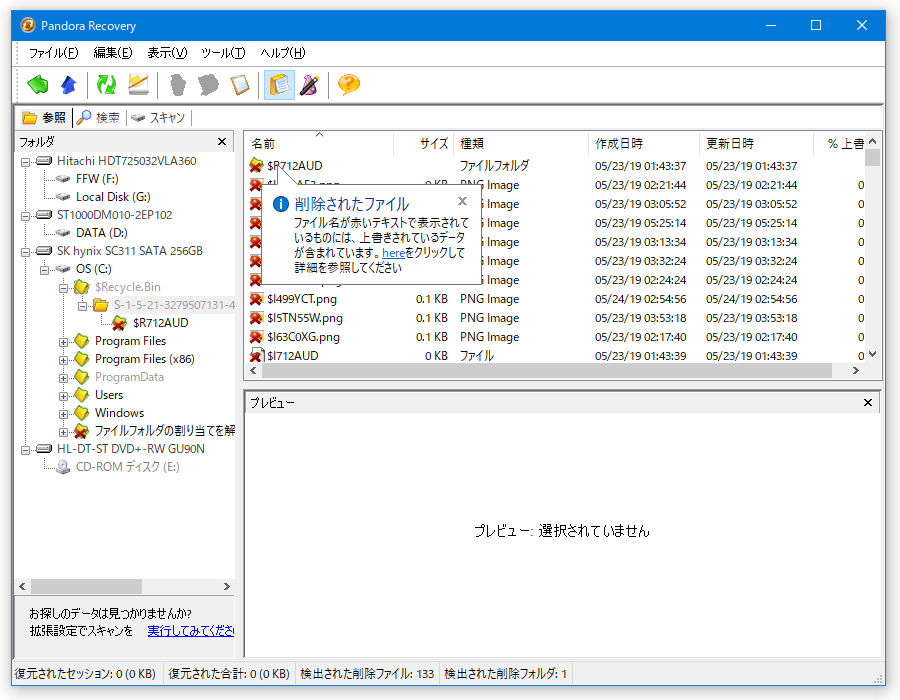The width and height of the screenshot is (900, 700).
Task: Click the green Refresh arrows icon
Action: pos(106,85)
